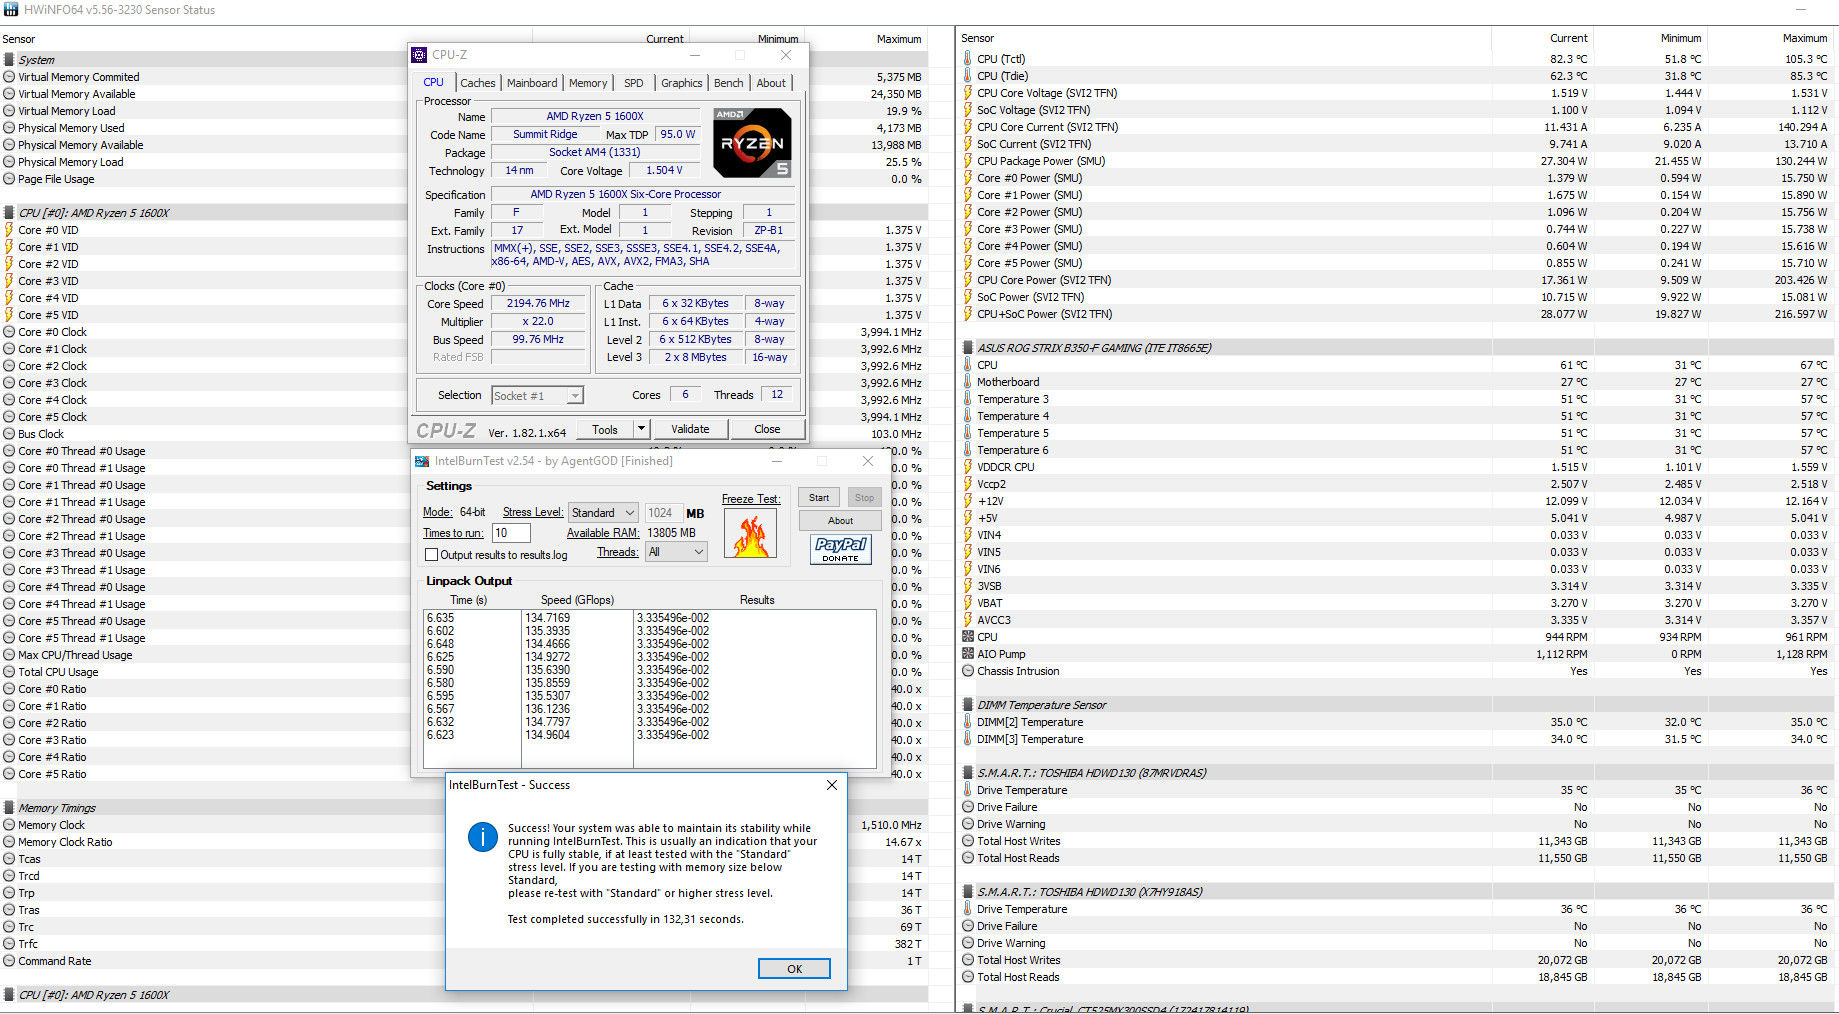This screenshot has height=1014, width=1839.
Task: Click the Chassis Intrusion status icon
Action: 967,671
